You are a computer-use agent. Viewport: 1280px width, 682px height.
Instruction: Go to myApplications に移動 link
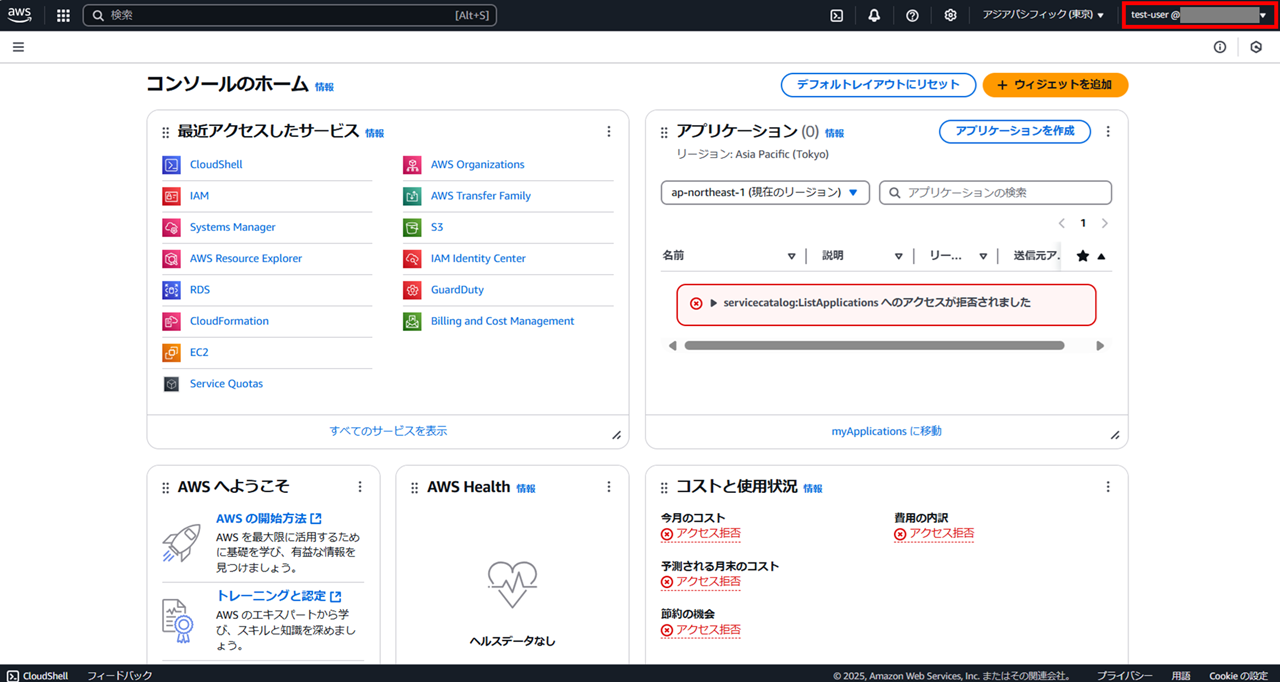pyautogui.click(x=887, y=431)
